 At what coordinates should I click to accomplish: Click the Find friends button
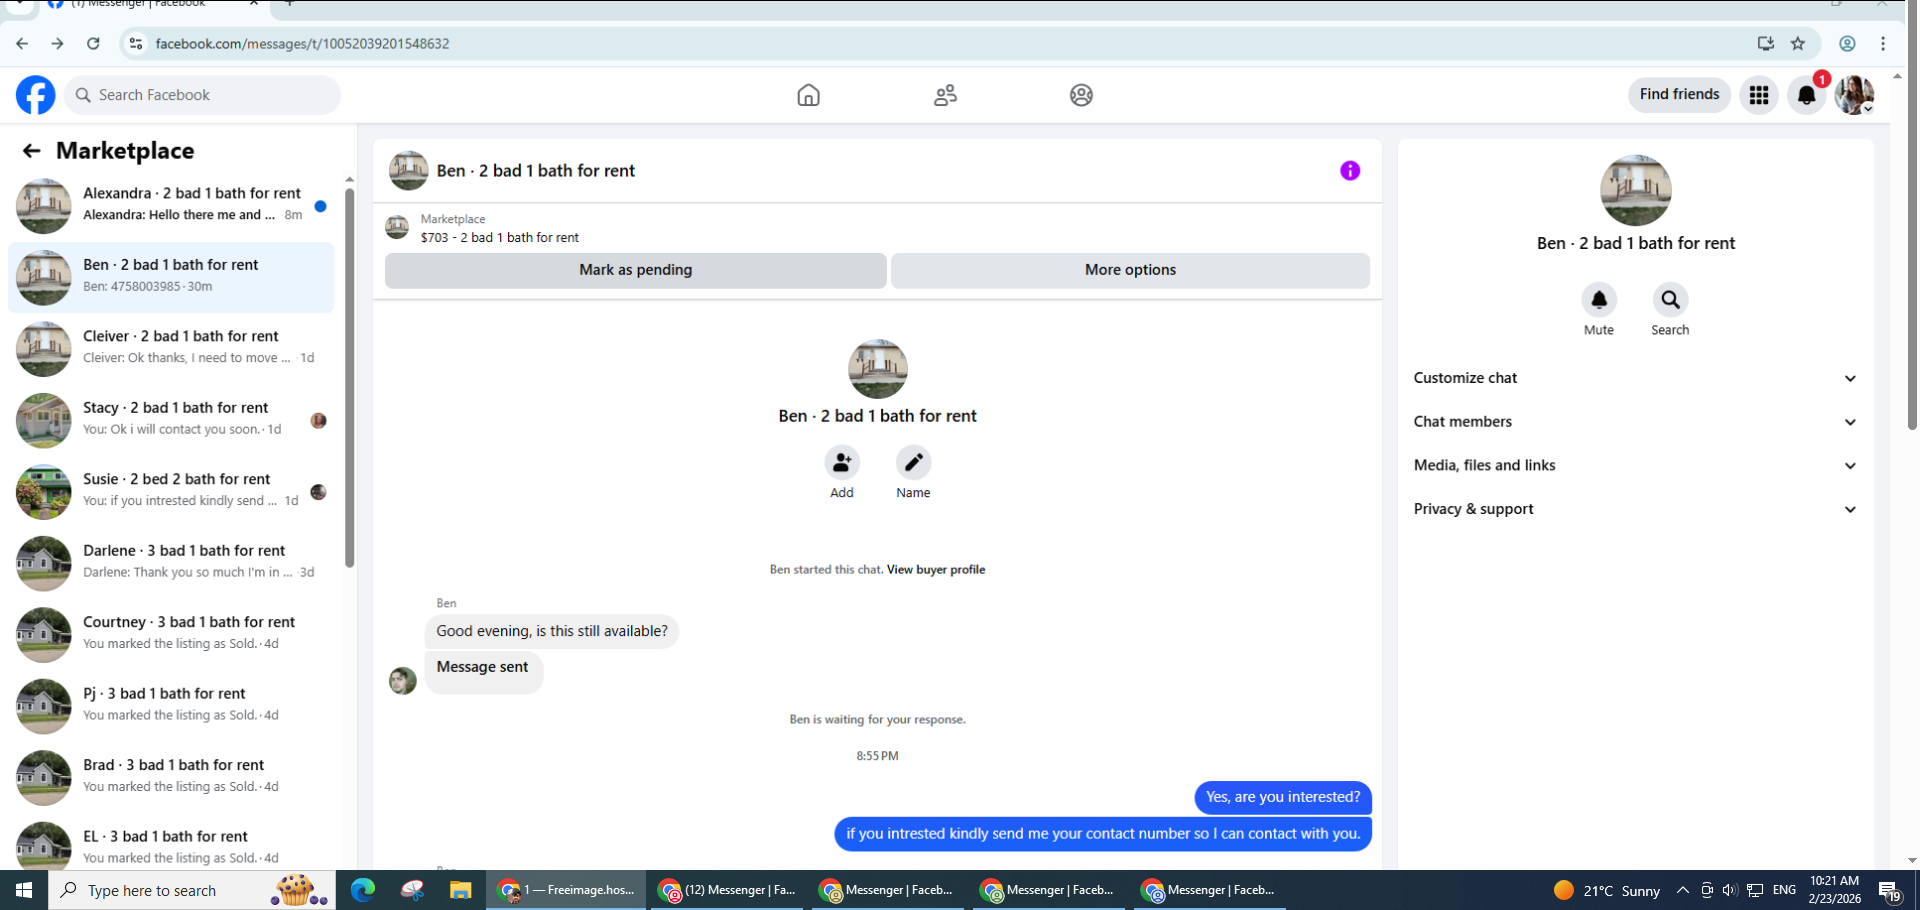[1679, 95]
